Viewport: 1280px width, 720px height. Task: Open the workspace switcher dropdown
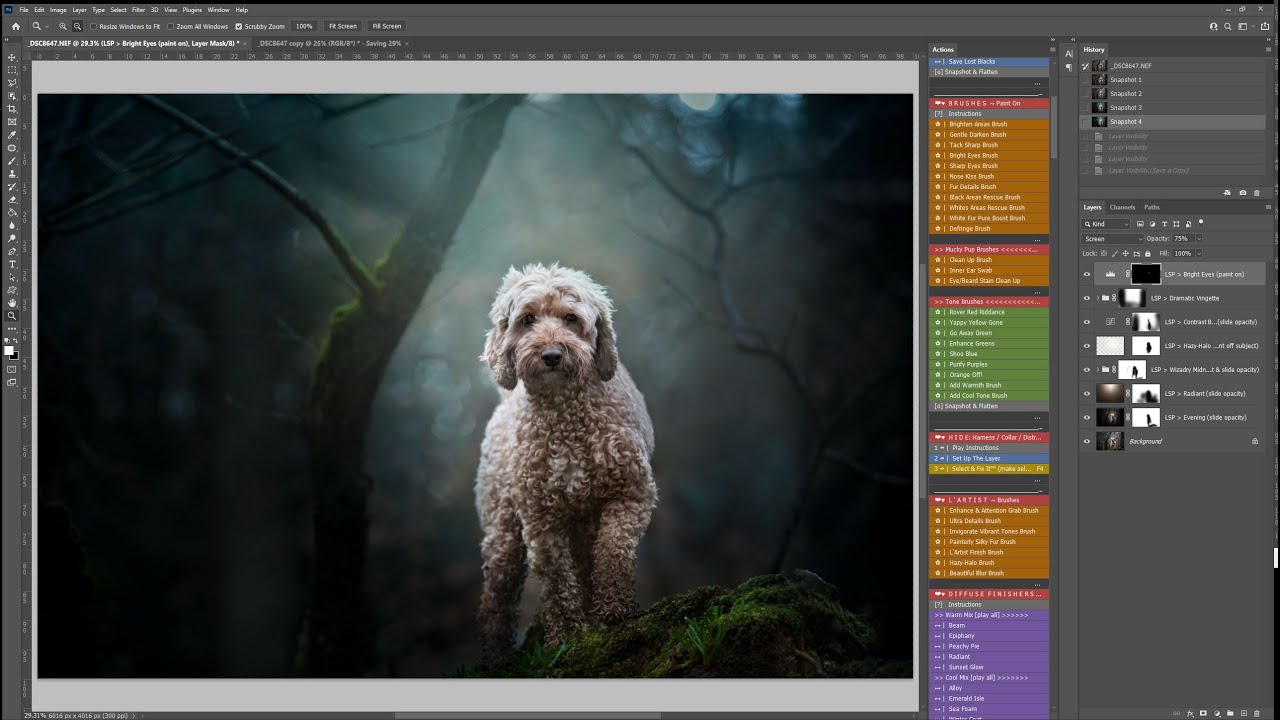[1246, 26]
